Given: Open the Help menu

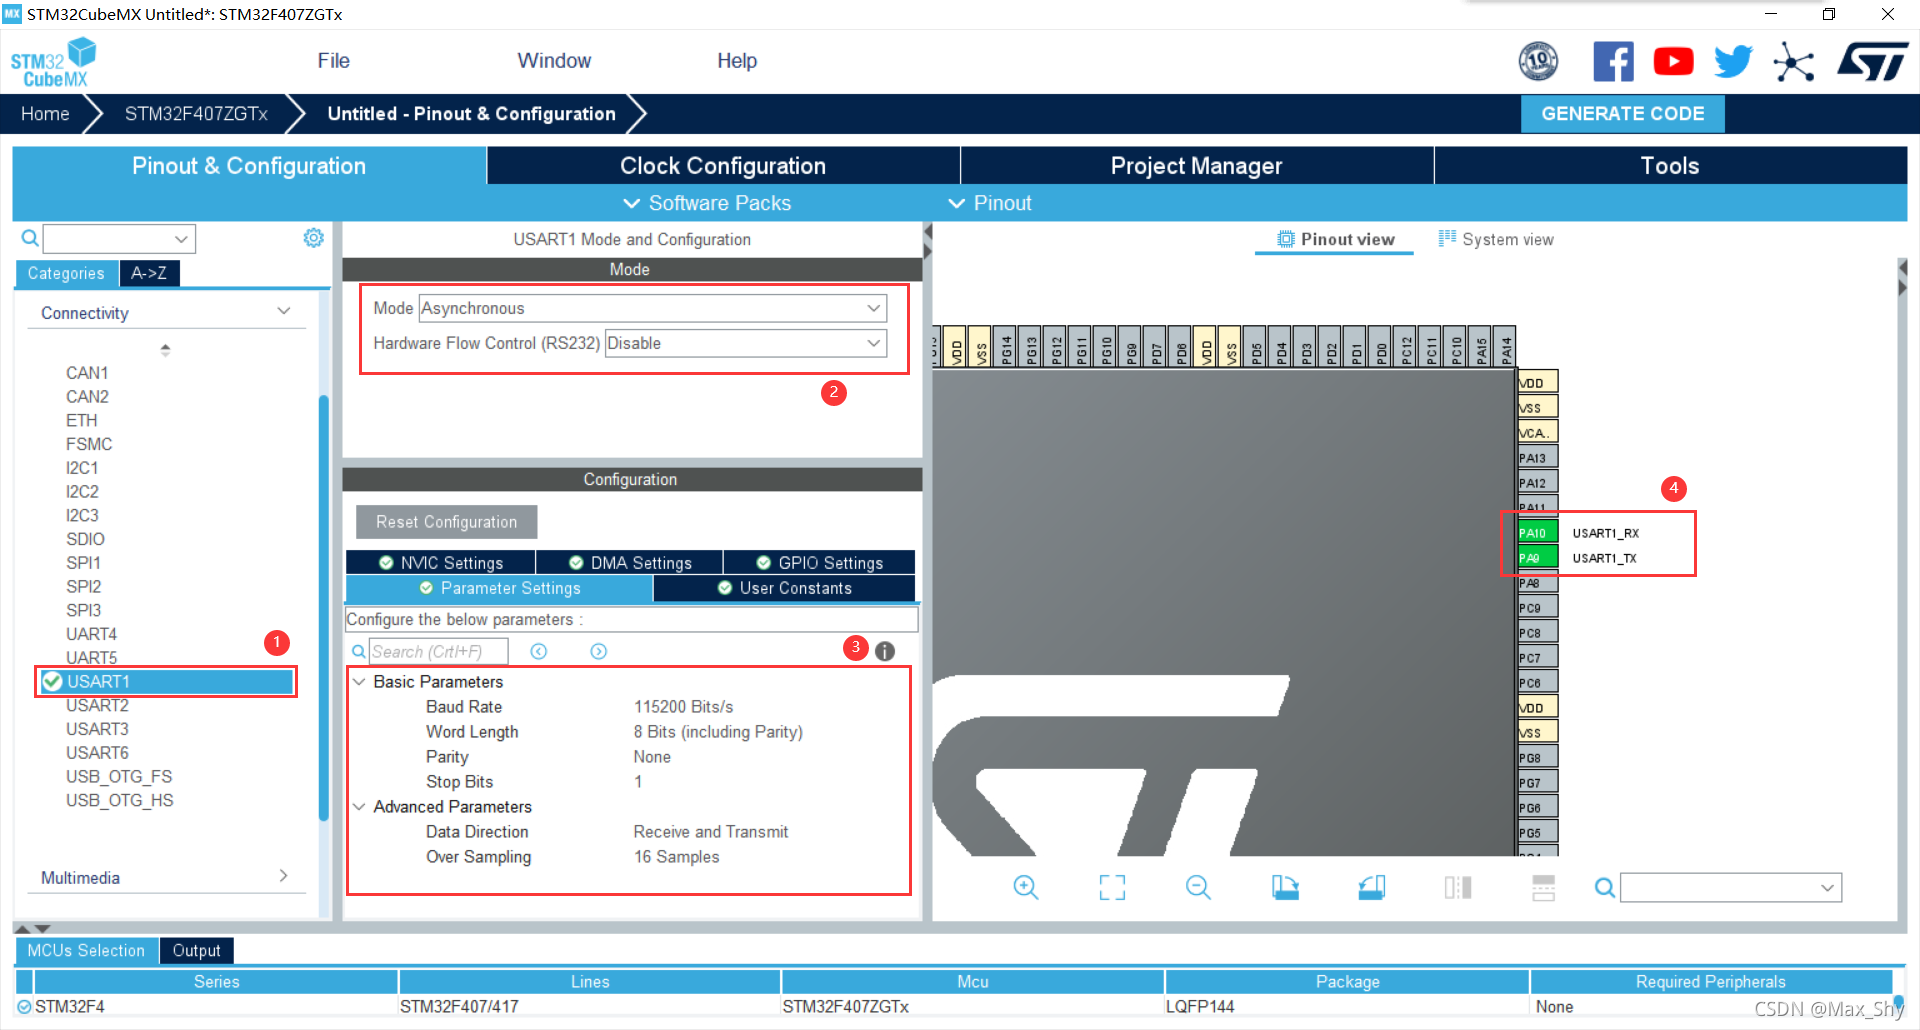Looking at the screenshot, I should pos(737,61).
